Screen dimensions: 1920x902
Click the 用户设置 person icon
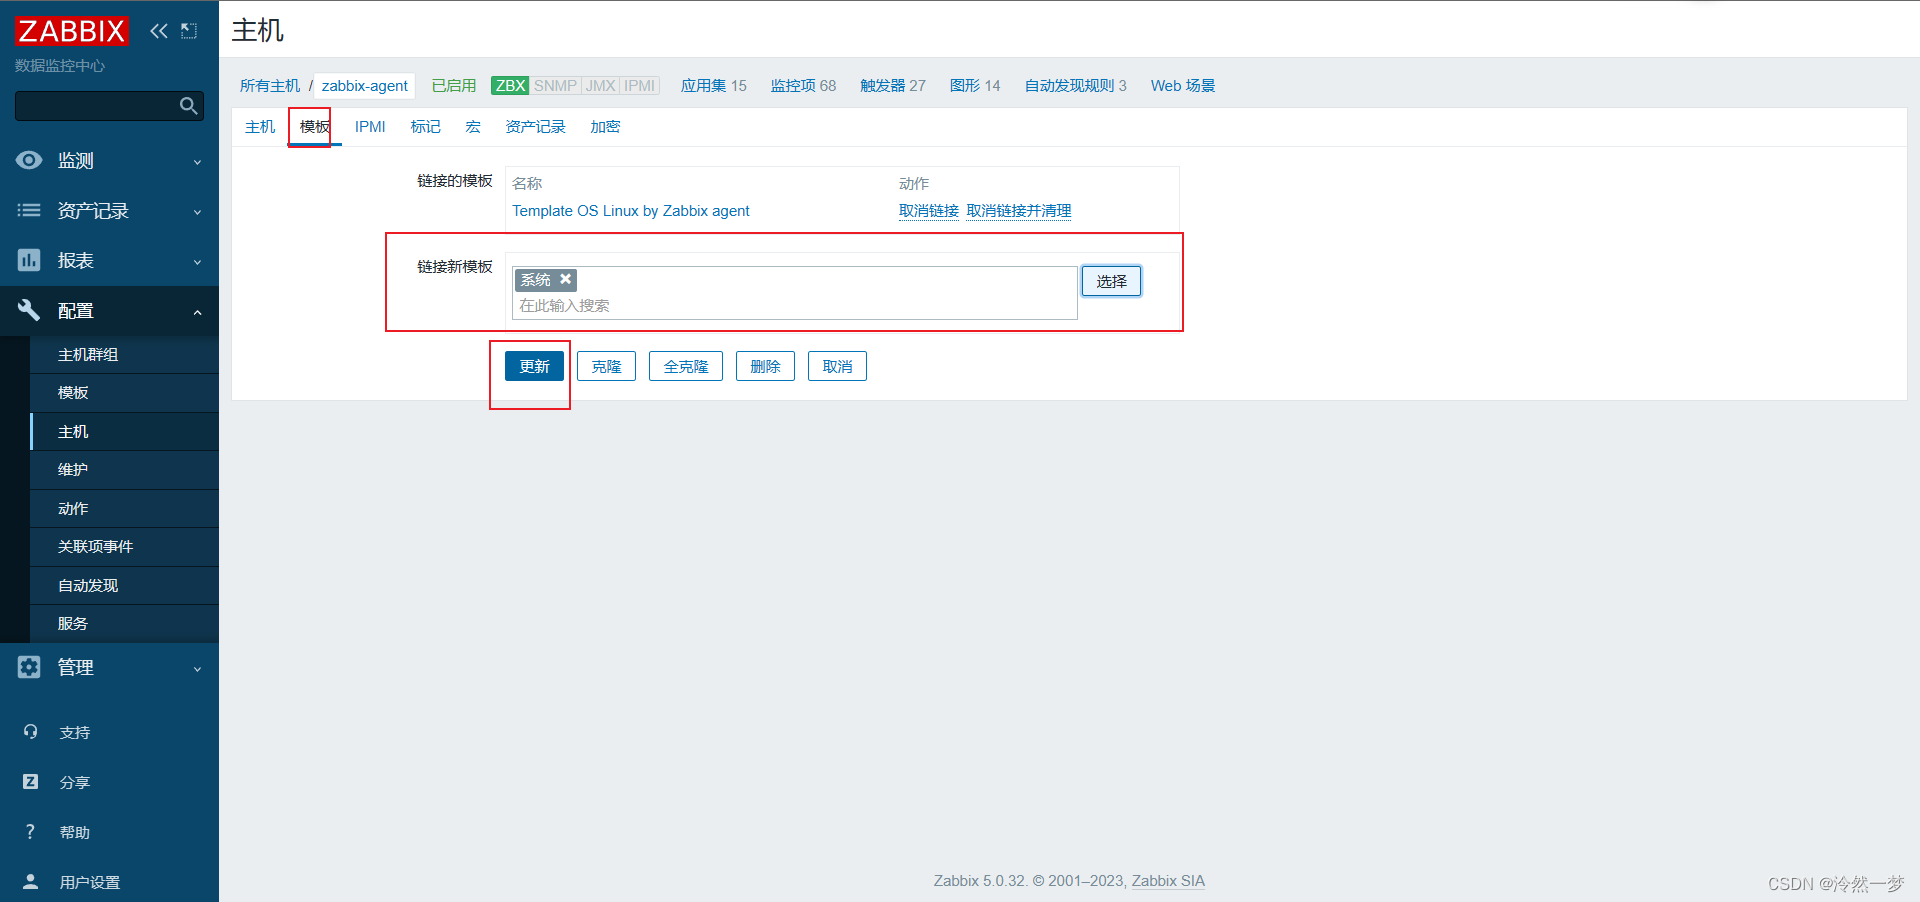[x=30, y=882]
